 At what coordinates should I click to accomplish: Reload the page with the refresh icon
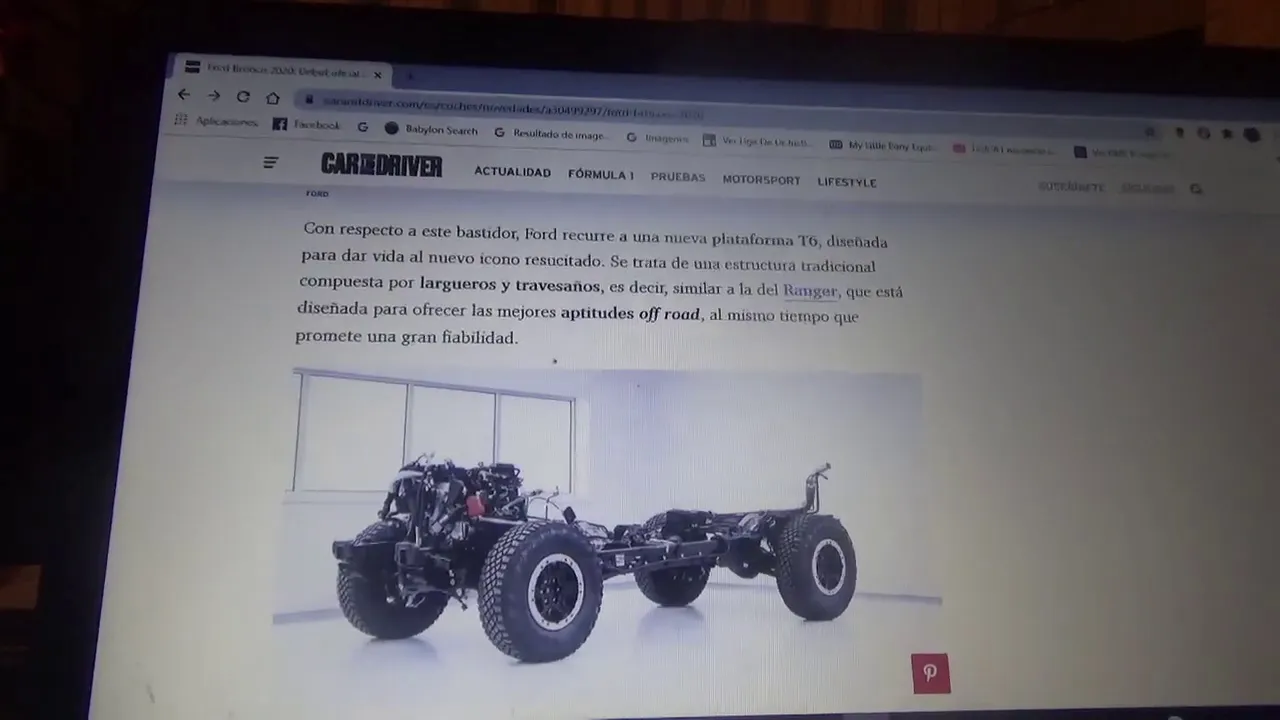coord(243,97)
